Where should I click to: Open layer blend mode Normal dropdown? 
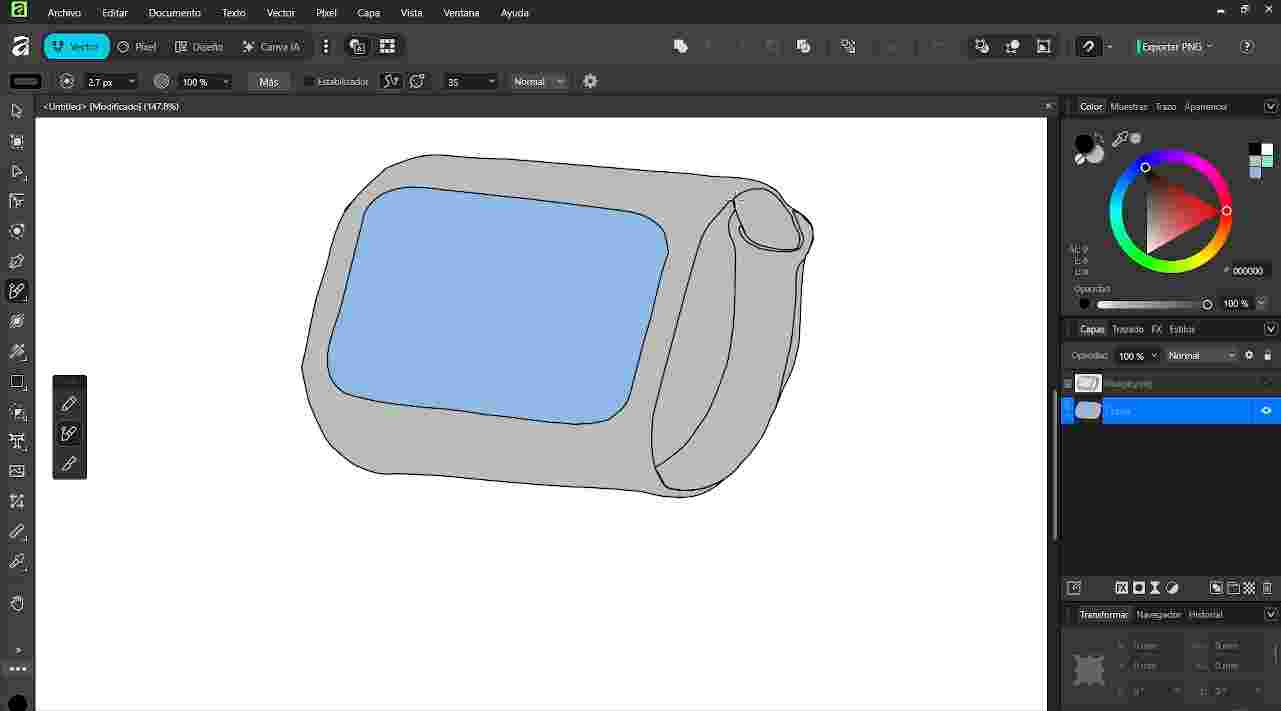1201,355
